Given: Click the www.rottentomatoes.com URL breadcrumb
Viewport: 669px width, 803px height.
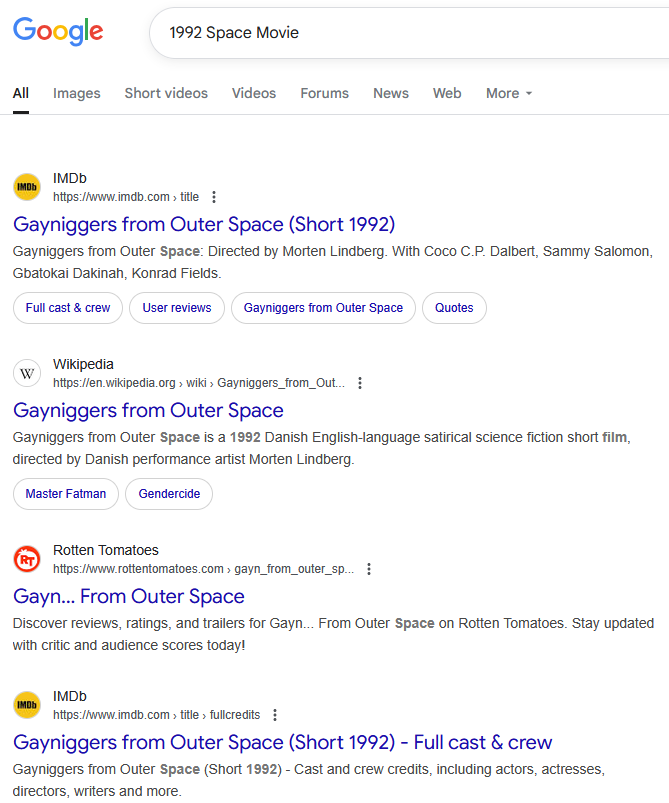Looking at the screenshot, I should [x=203, y=568].
